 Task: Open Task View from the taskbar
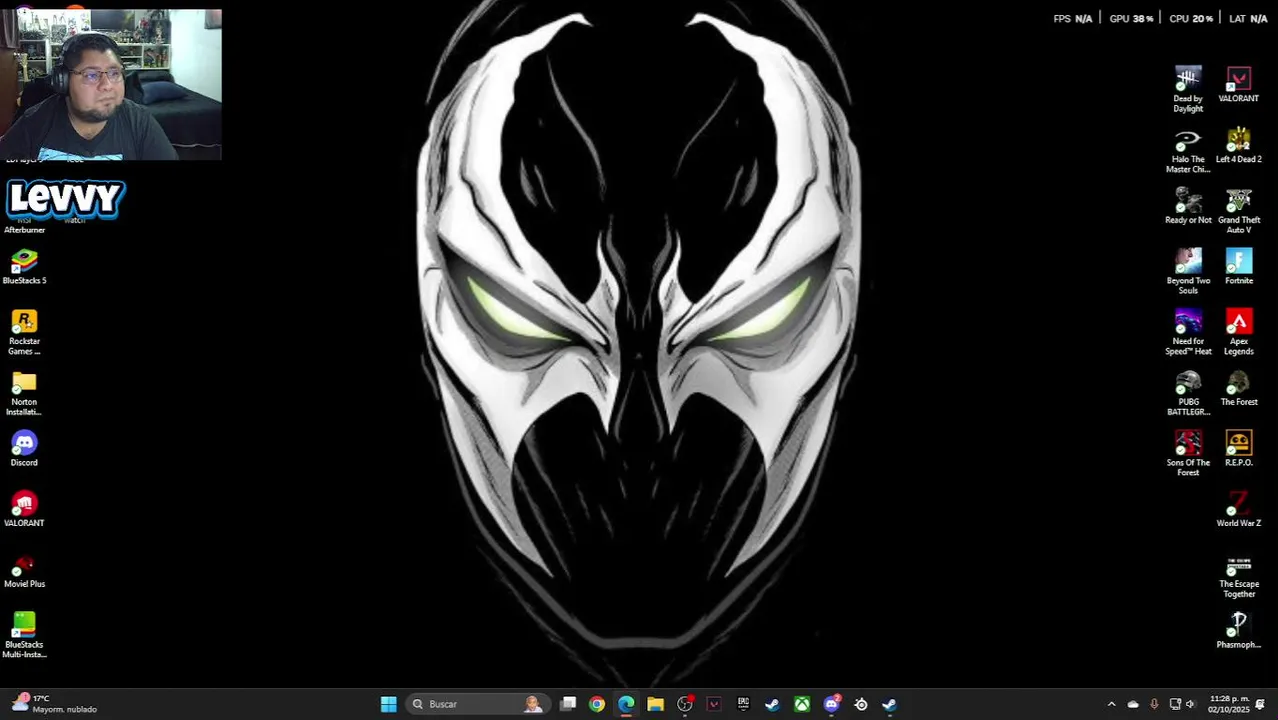coord(568,704)
